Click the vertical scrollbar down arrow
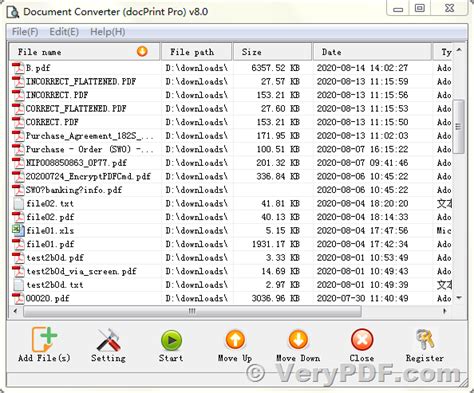 459,298
